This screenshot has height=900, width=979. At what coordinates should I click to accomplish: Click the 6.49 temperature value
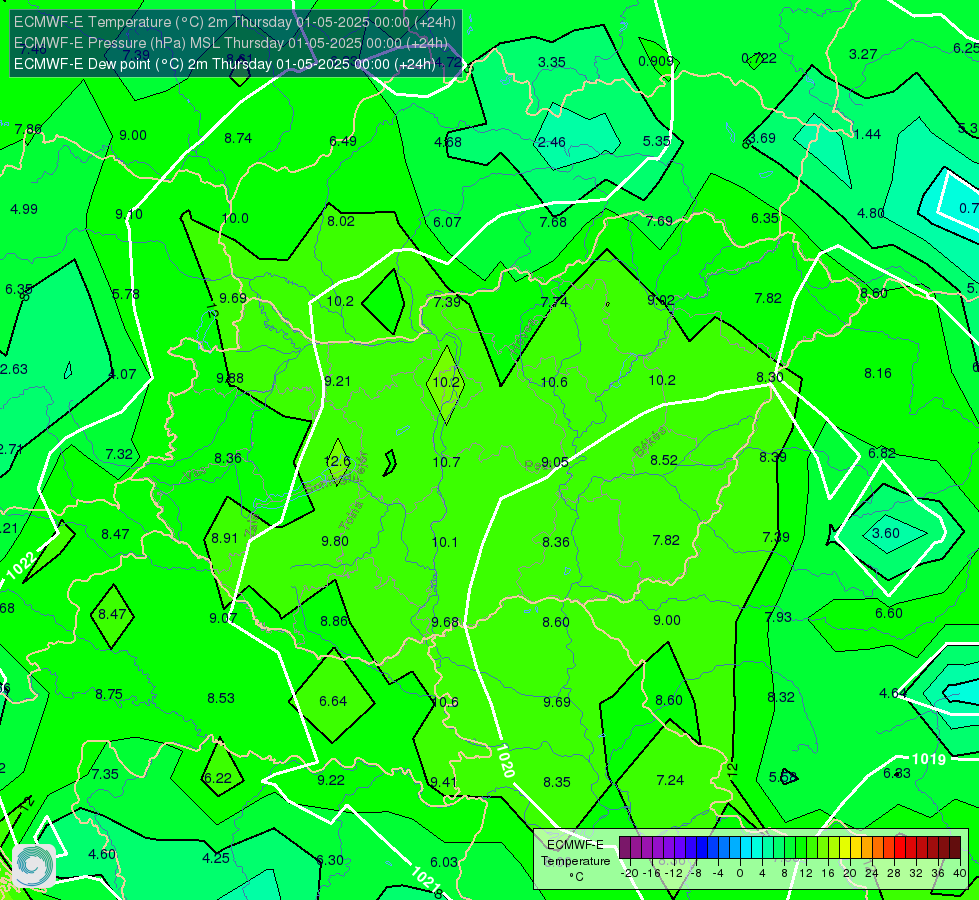point(343,141)
